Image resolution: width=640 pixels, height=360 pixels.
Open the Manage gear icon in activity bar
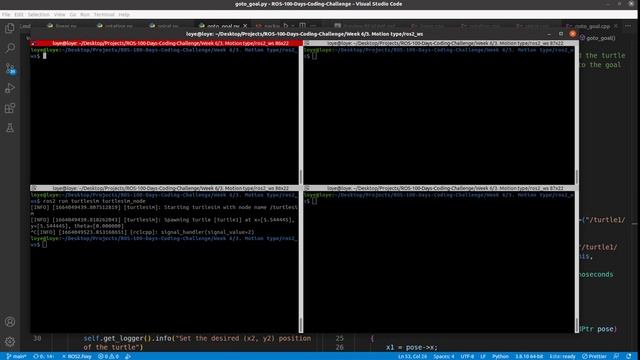(x=10, y=341)
